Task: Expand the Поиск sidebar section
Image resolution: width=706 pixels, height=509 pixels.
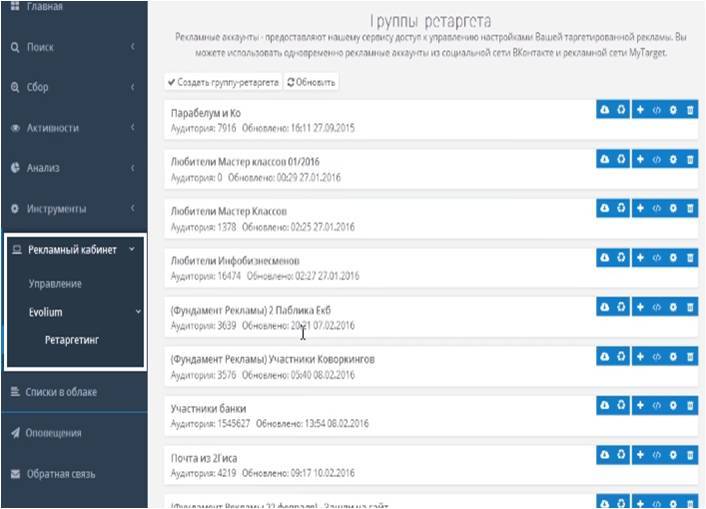Action: [133, 47]
